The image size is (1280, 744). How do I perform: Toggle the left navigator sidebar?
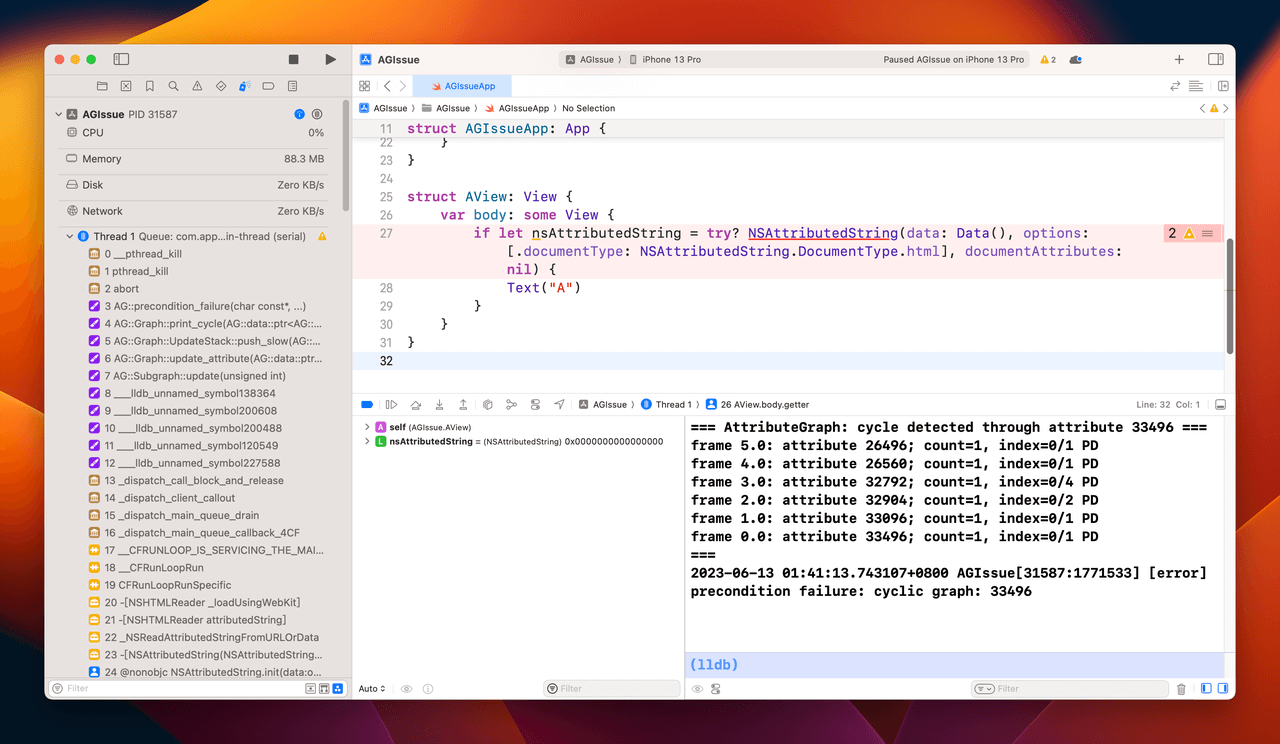tap(121, 60)
